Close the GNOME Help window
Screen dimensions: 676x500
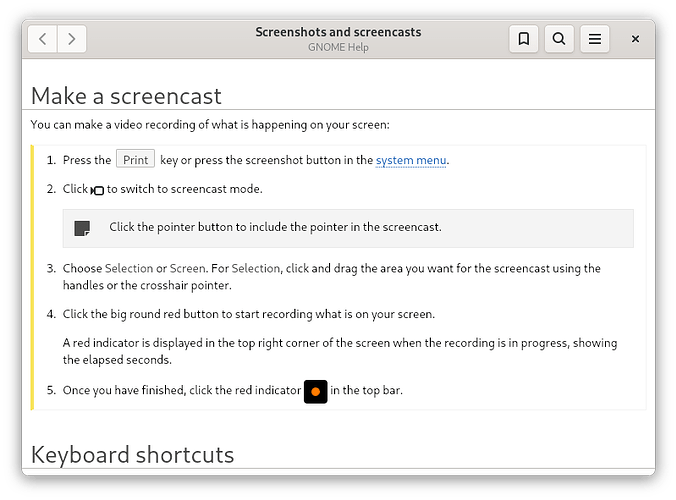(635, 39)
